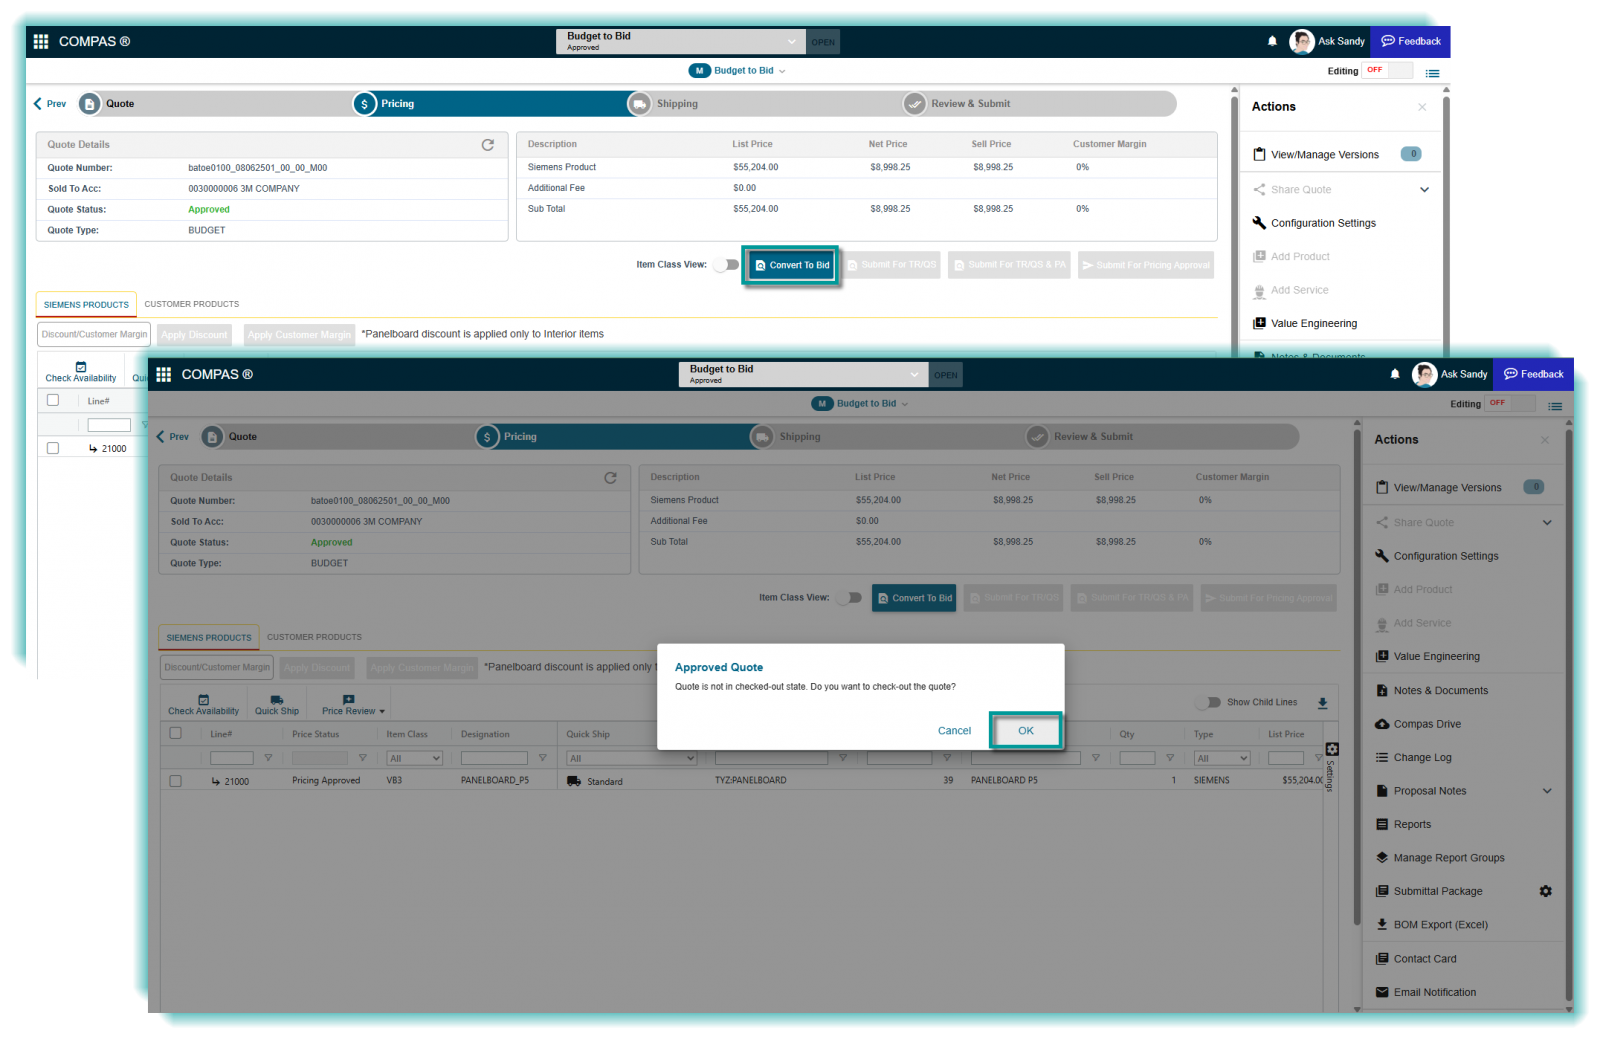Toggle Editing switch in front window
This screenshot has width=1600, height=1039.
[1511, 403]
